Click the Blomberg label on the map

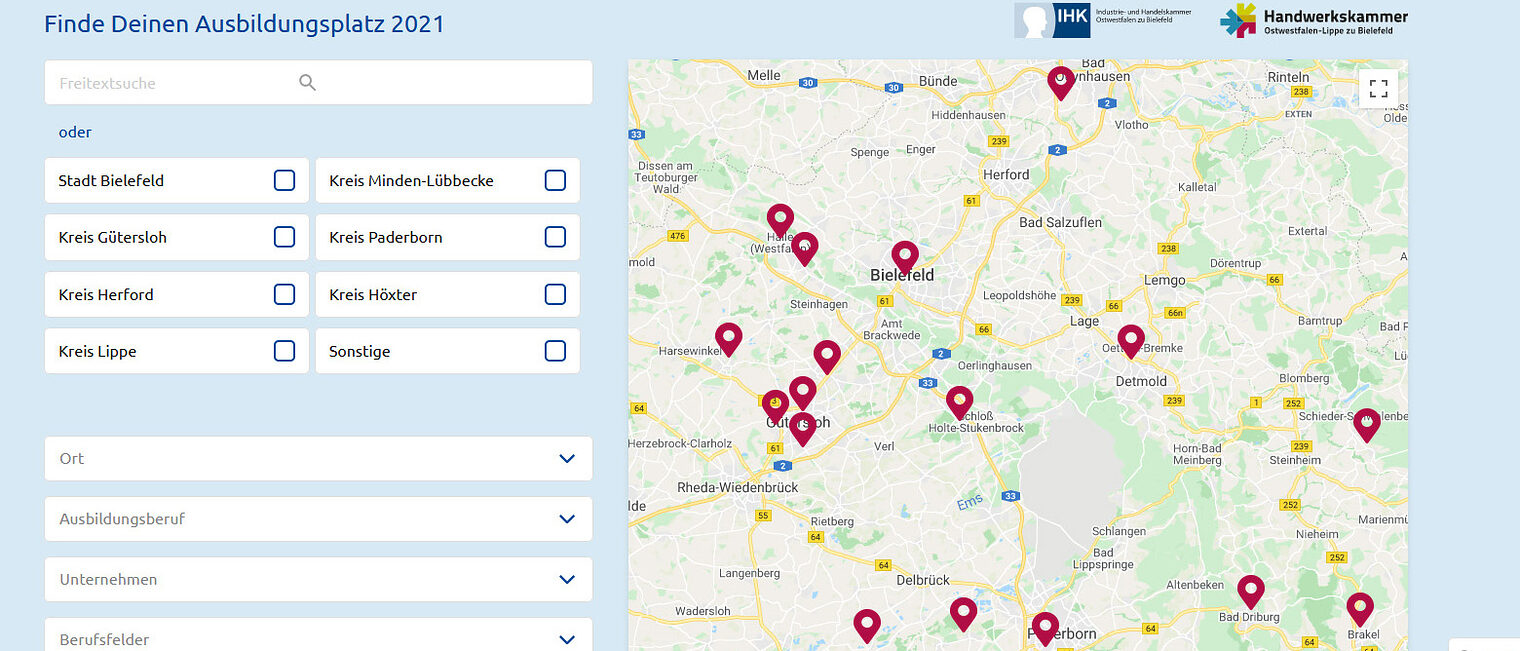click(1304, 378)
